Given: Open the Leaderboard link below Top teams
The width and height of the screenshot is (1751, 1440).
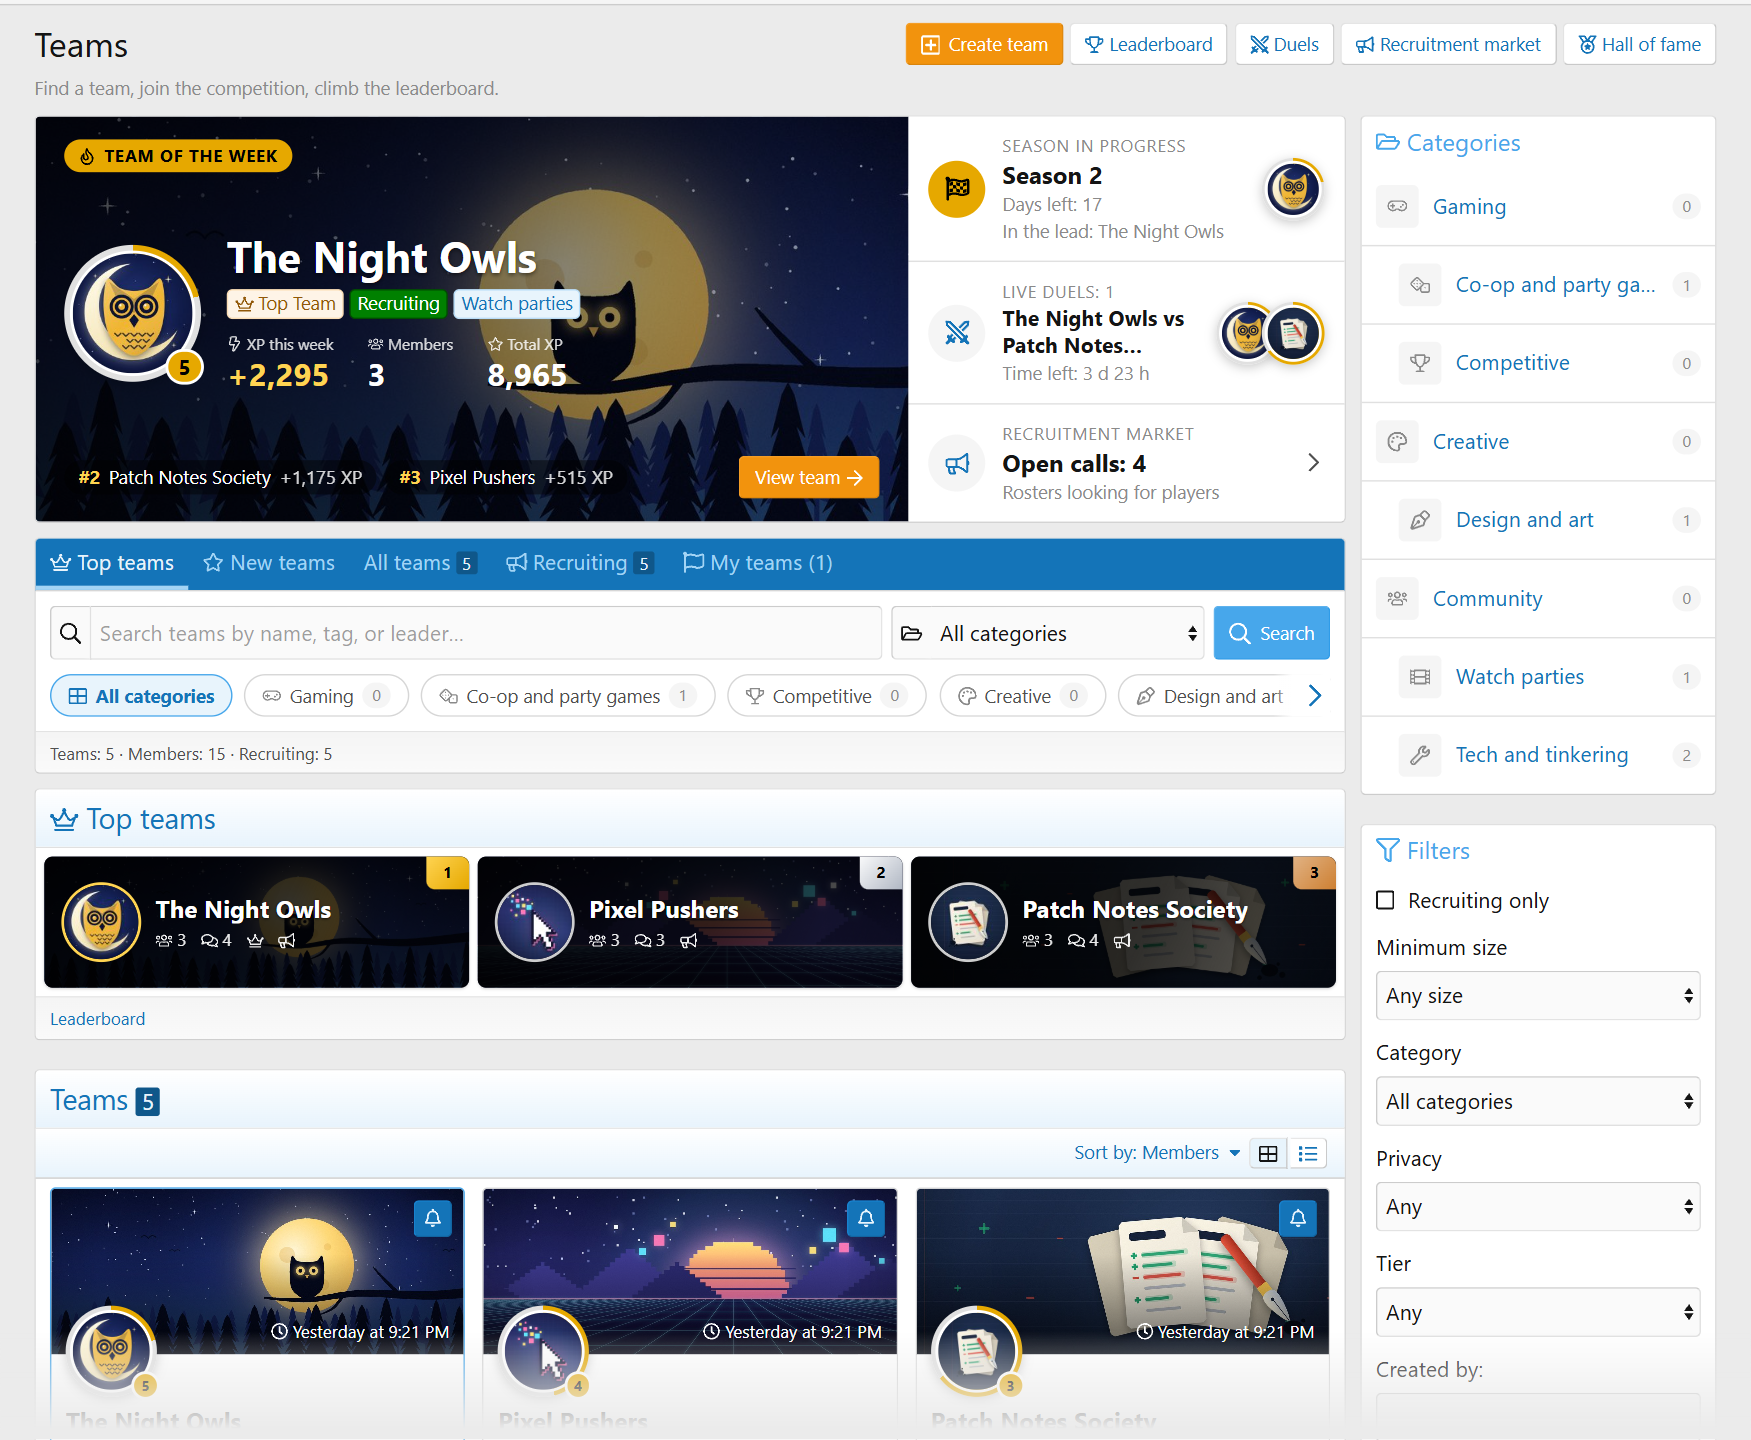Looking at the screenshot, I should [97, 1019].
